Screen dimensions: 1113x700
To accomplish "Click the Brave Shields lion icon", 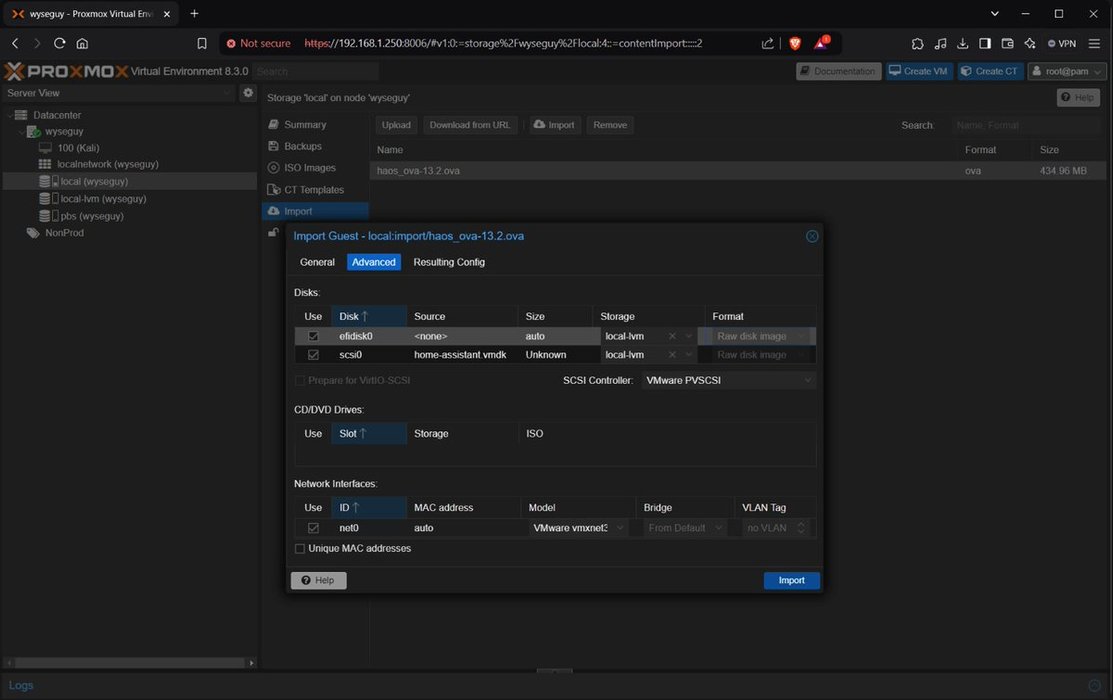I will click(795, 43).
